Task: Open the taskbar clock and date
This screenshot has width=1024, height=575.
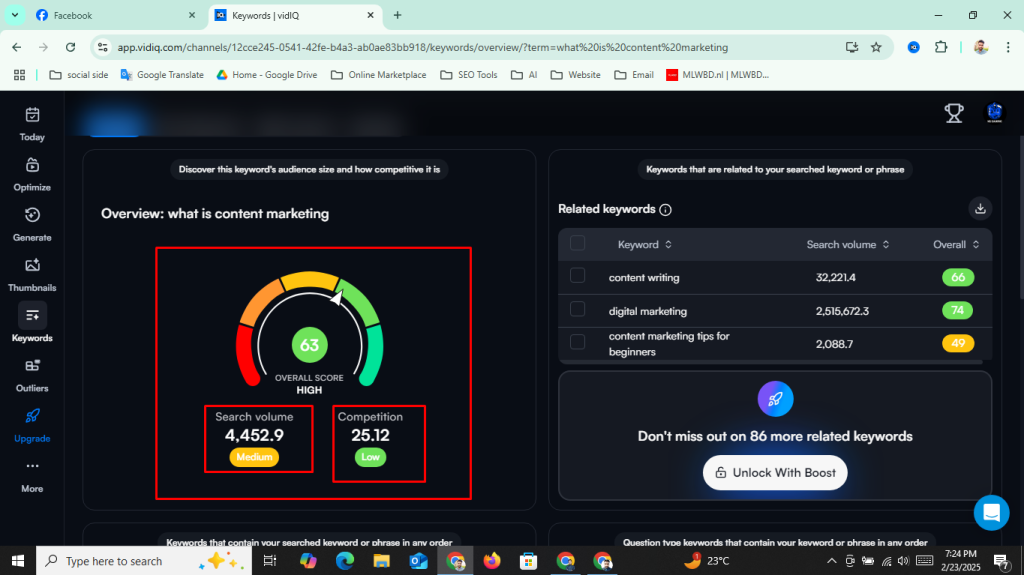Action: pos(961,561)
